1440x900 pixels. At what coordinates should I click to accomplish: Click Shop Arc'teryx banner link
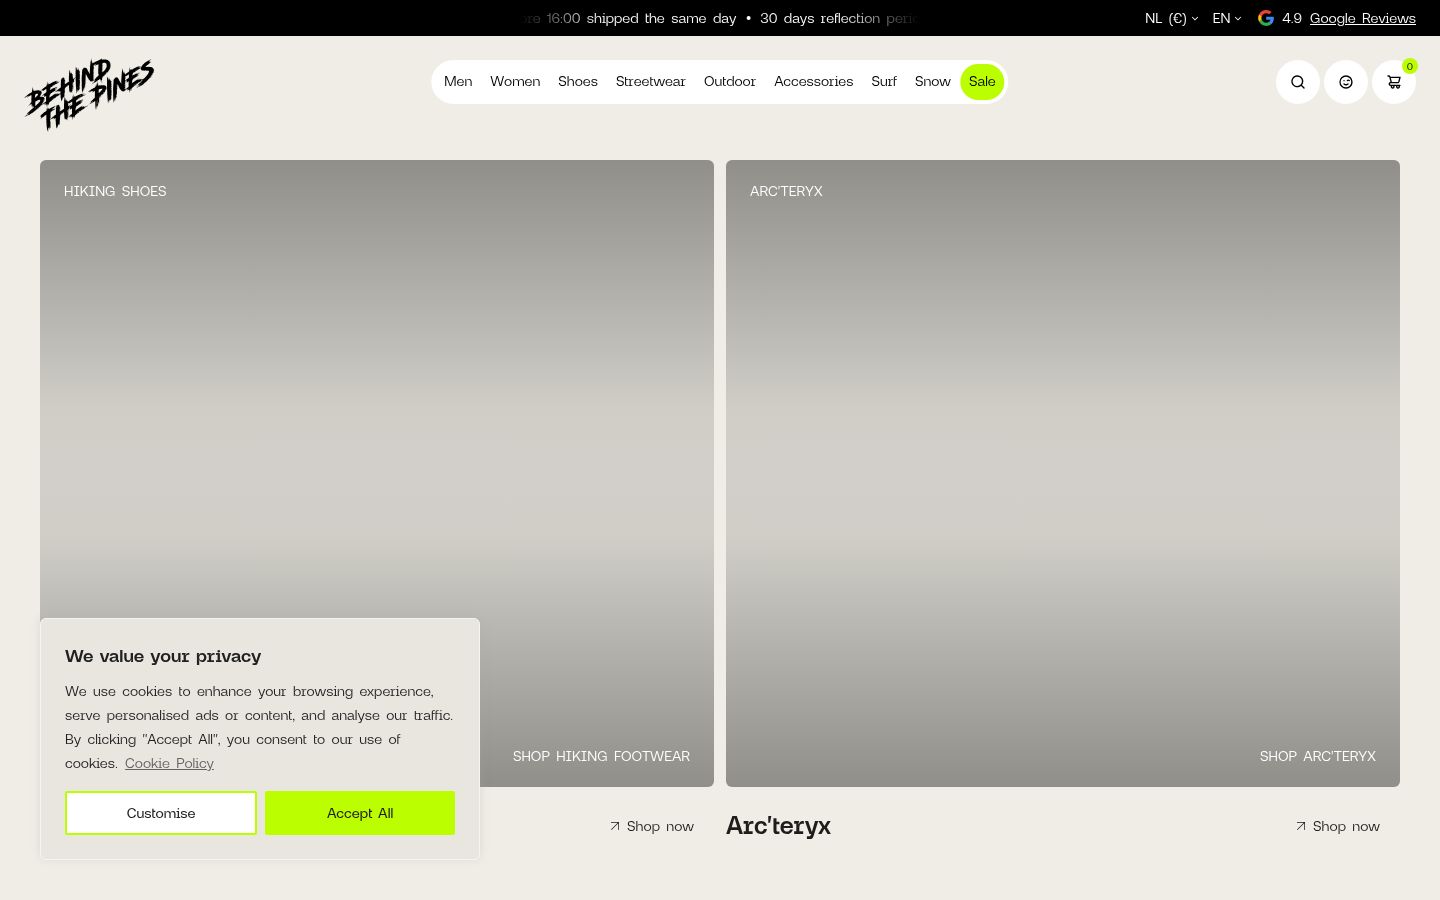pyautogui.click(x=1318, y=756)
